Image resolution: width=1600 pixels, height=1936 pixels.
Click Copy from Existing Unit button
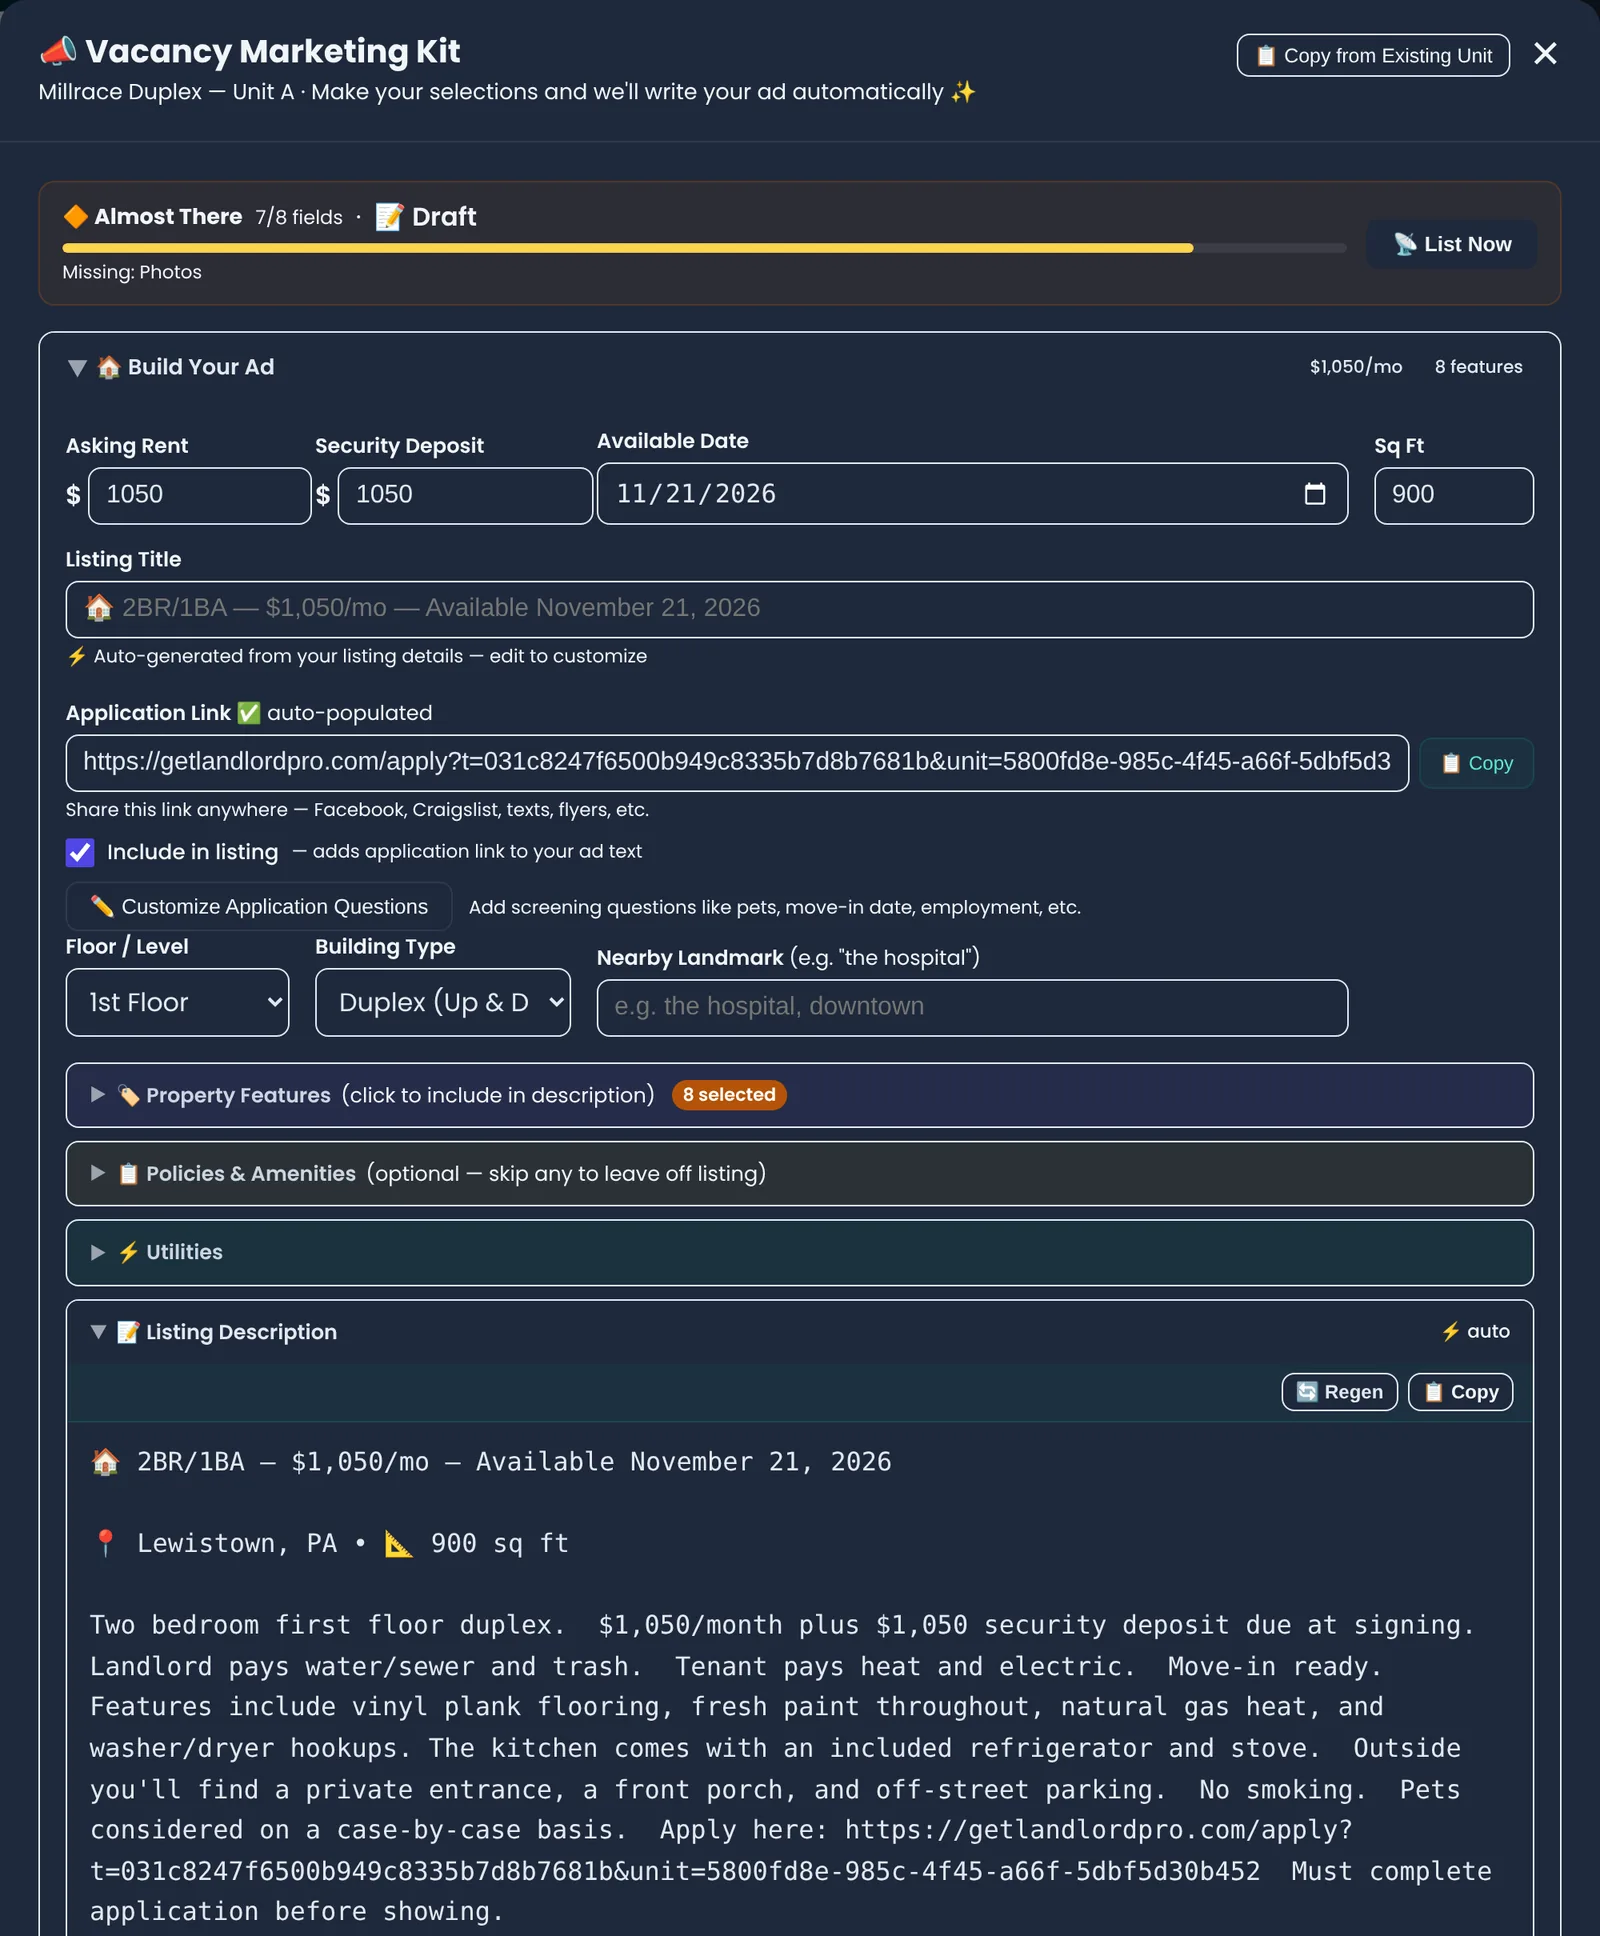tap(1373, 55)
